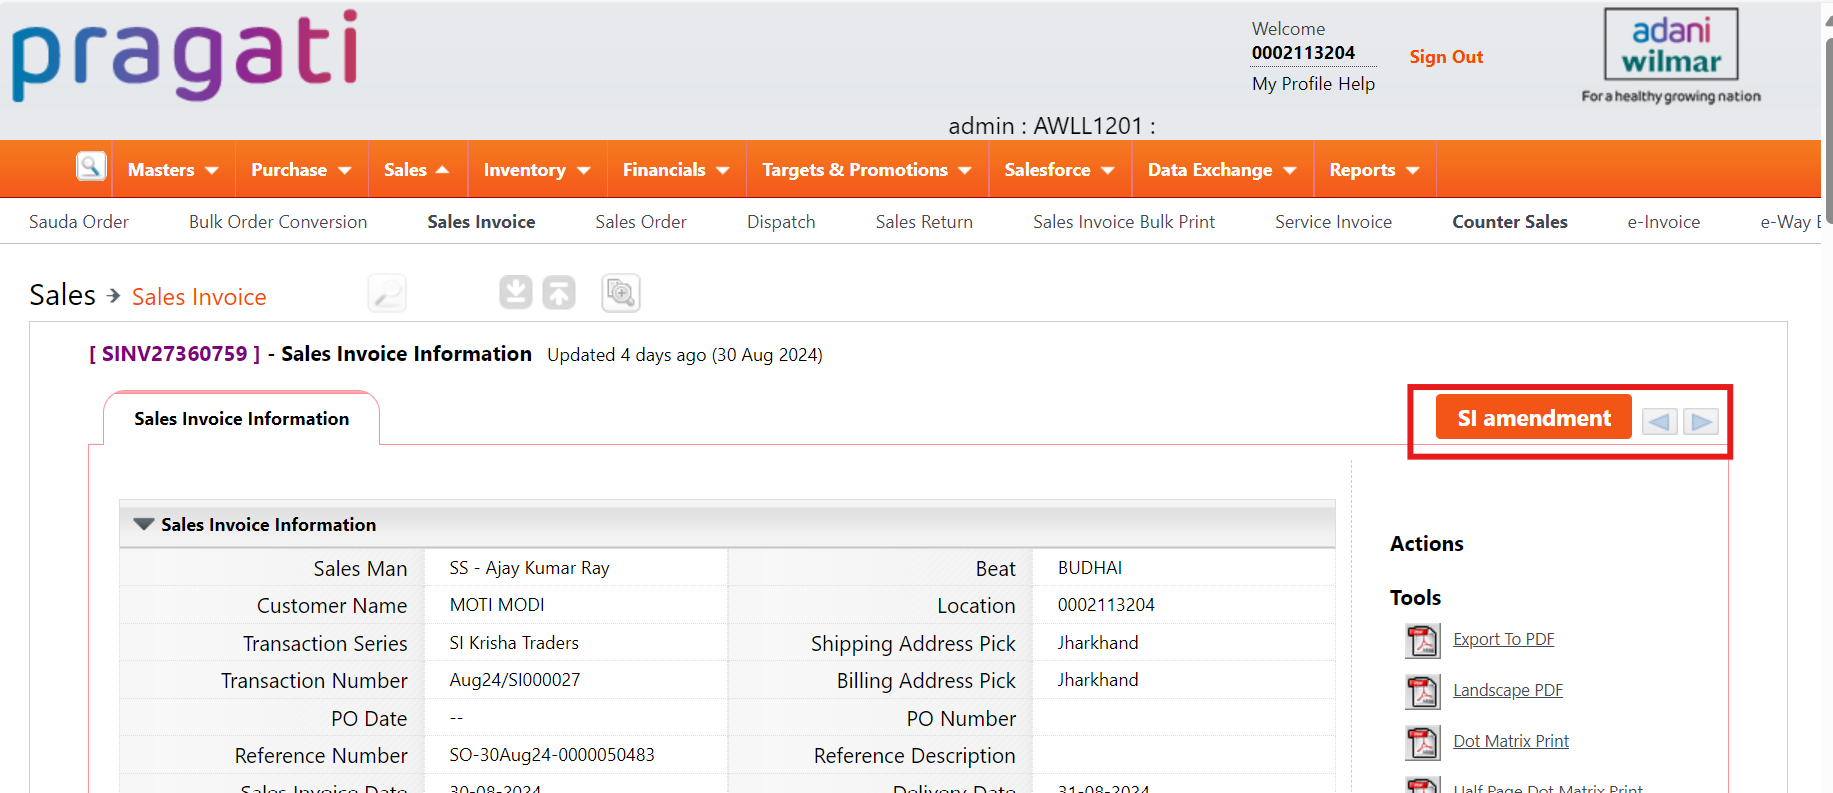This screenshot has height=793, width=1833.
Task: Select Sales Order in the submenu
Action: 641,222
